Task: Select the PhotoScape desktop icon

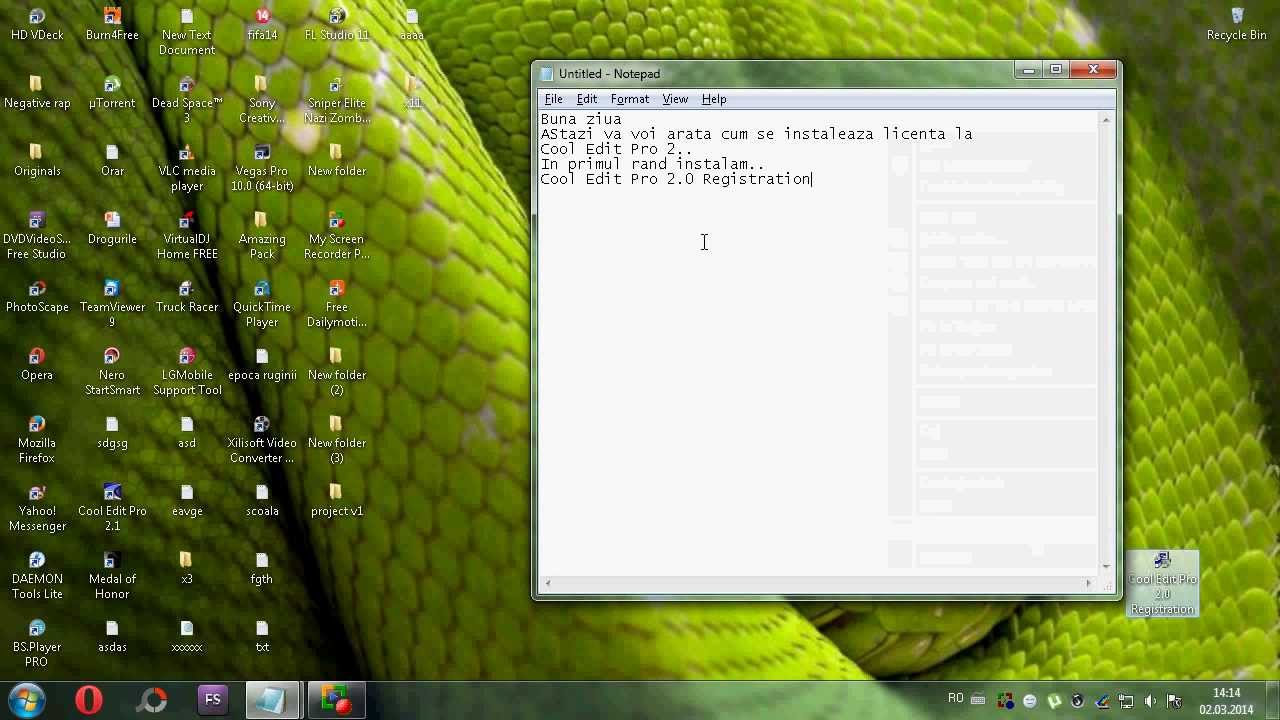Action: click(37, 297)
